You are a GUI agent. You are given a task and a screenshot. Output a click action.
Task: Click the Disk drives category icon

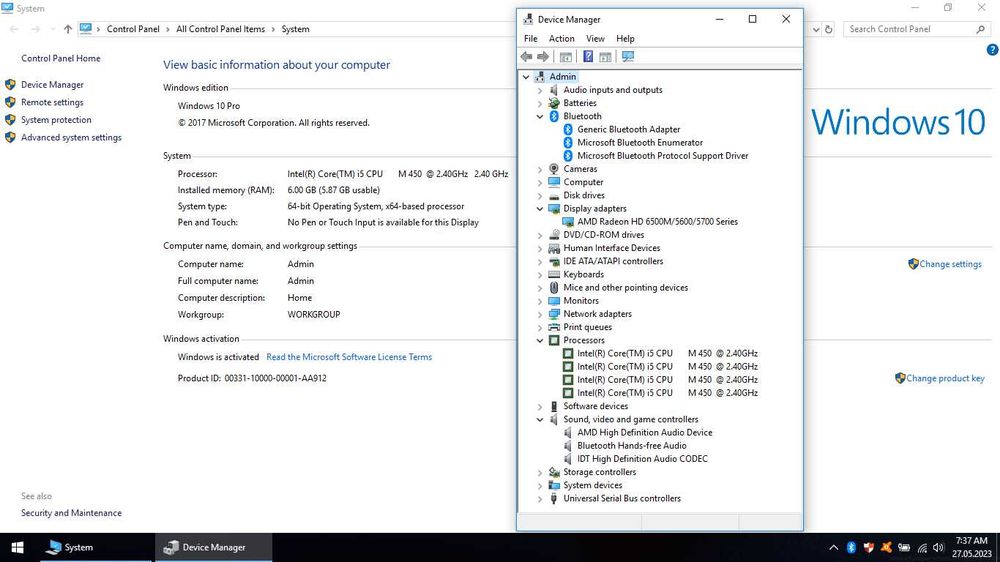tap(554, 196)
